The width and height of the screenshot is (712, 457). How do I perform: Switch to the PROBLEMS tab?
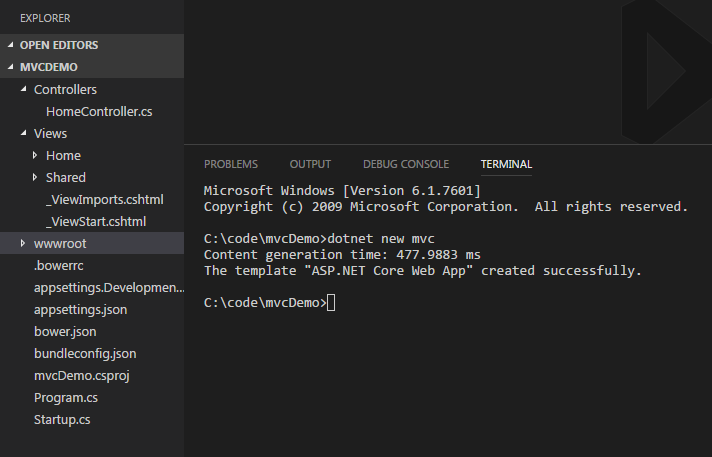231,164
